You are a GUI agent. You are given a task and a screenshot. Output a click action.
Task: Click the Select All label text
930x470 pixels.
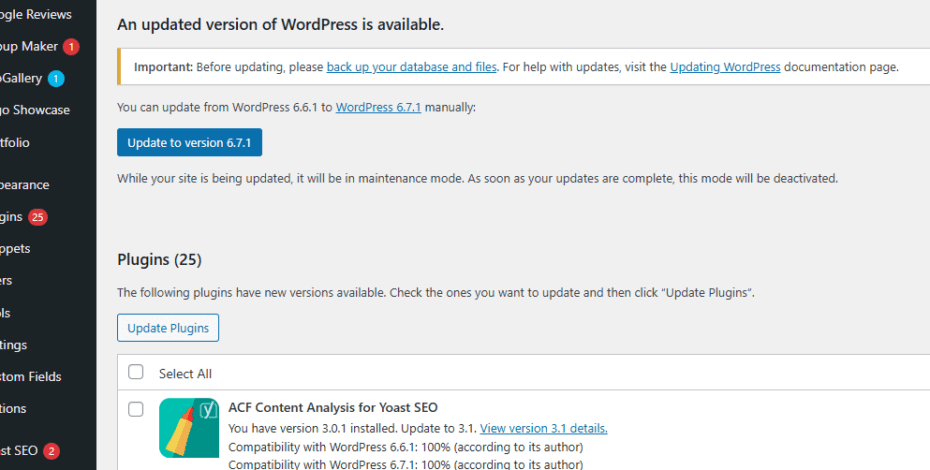click(x=185, y=374)
